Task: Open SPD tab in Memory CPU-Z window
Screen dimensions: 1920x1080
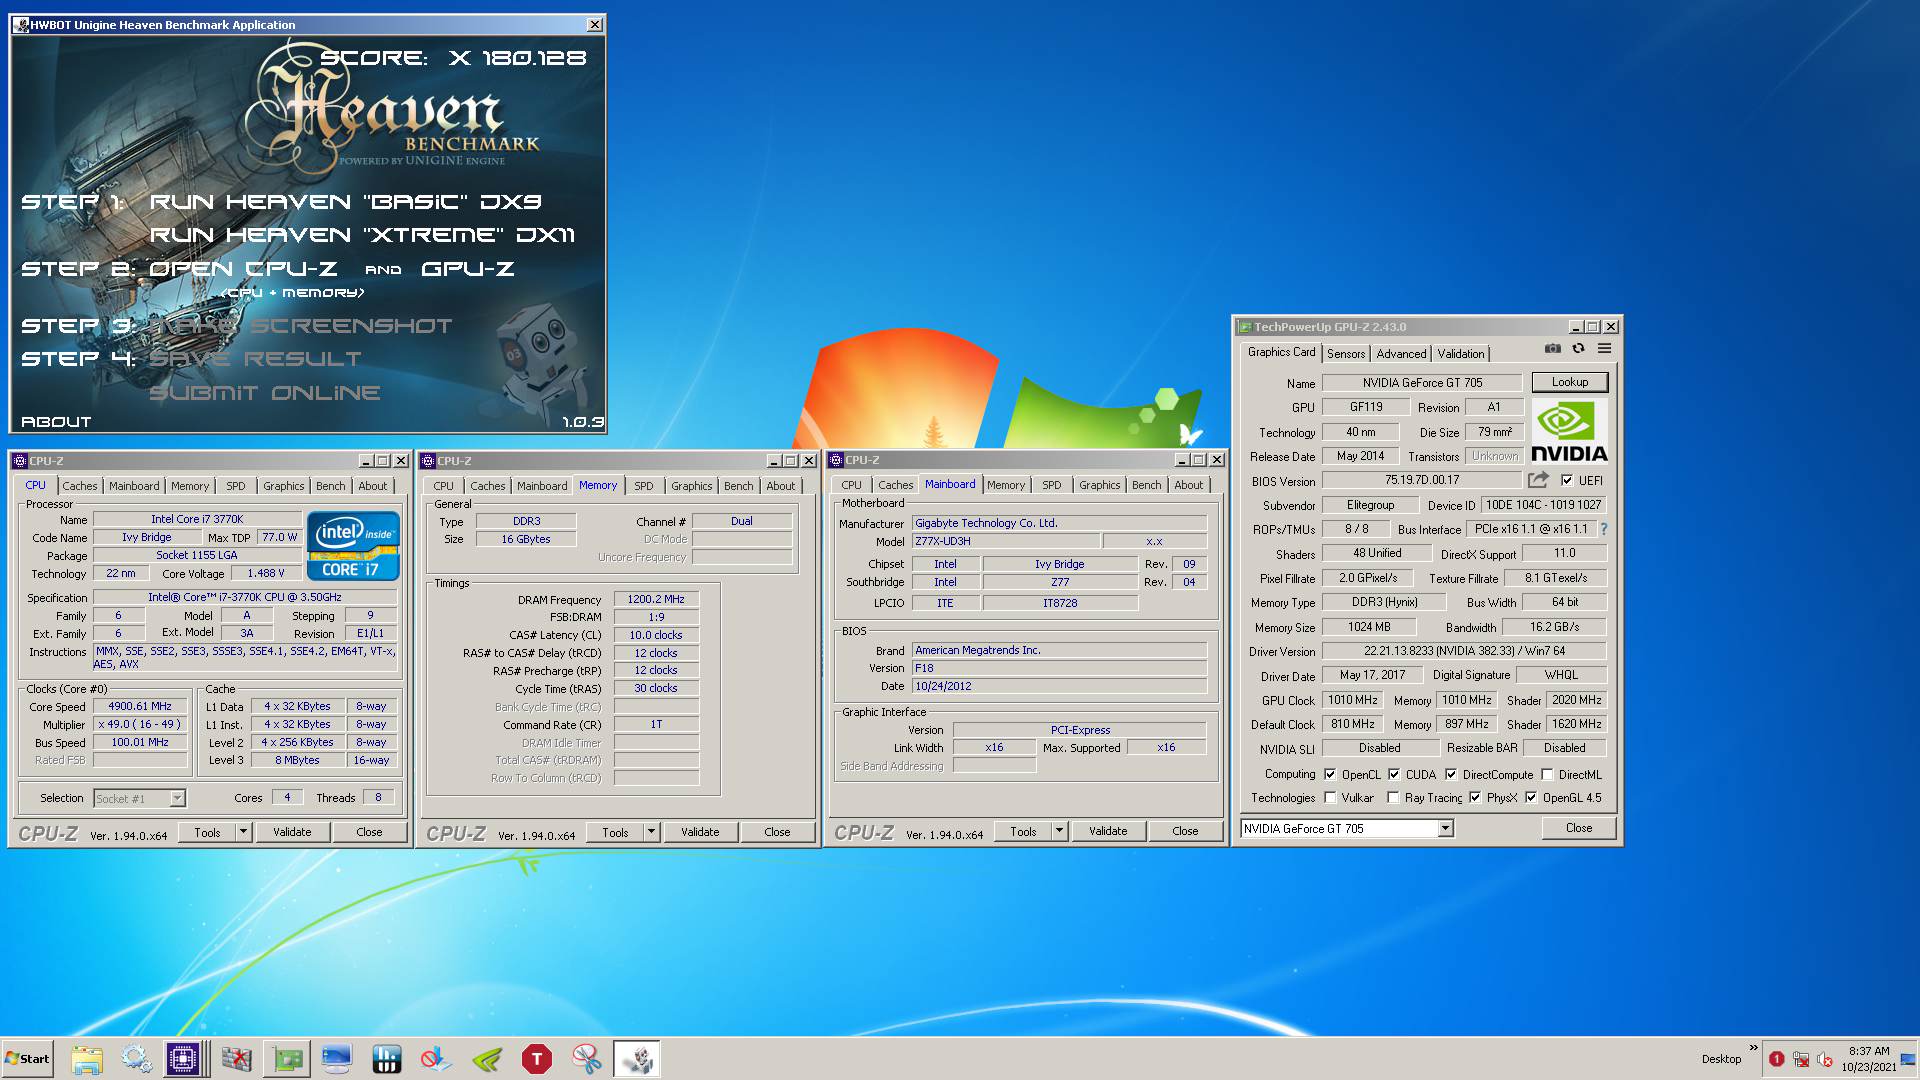Action: [x=644, y=486]
